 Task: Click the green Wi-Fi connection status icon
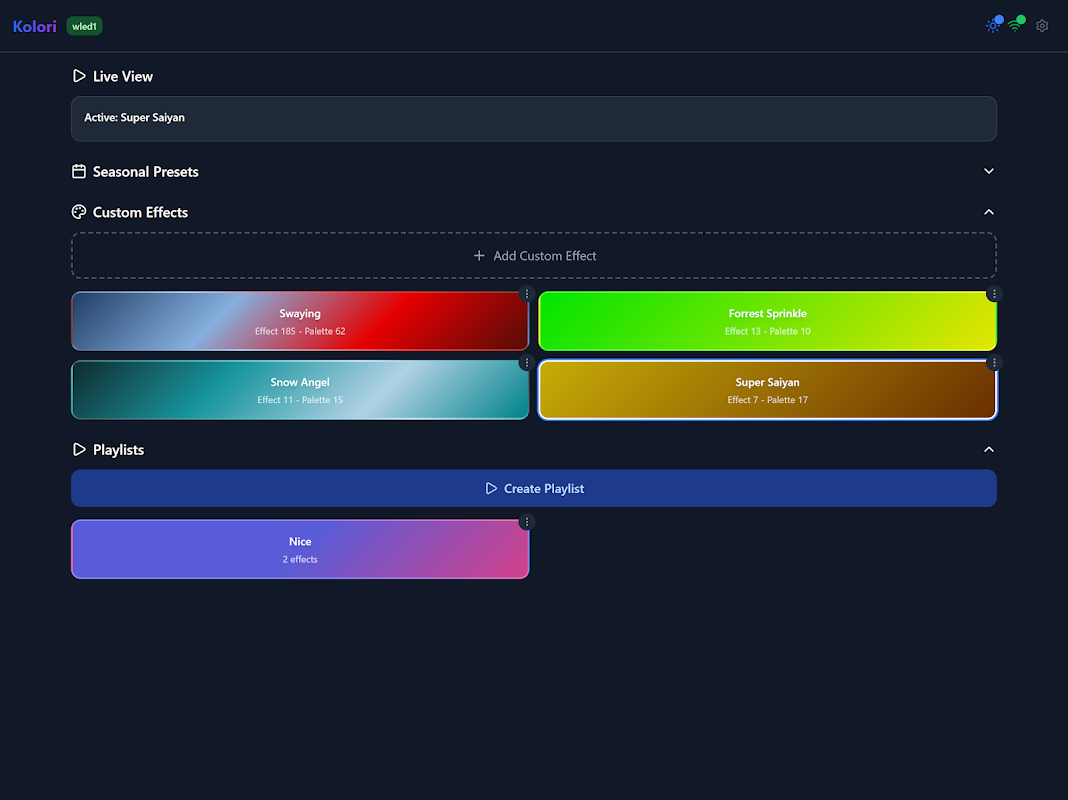(1015, 26)
